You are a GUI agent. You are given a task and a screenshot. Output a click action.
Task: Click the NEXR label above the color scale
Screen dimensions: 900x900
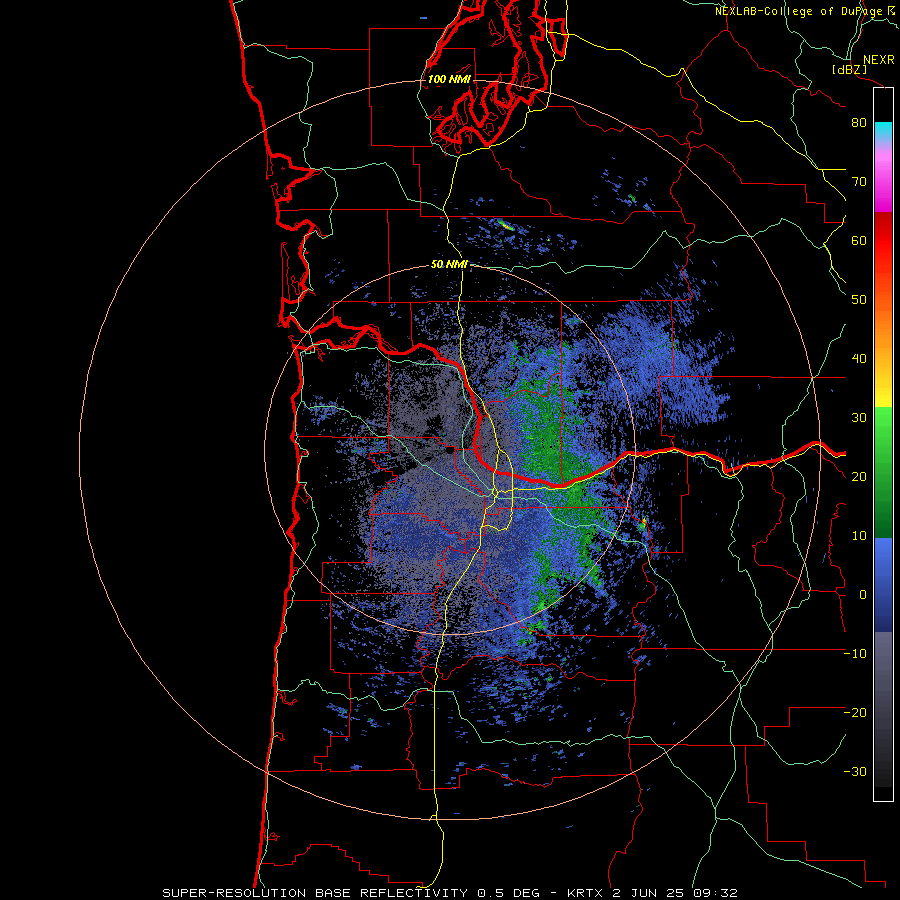[878, 60]
